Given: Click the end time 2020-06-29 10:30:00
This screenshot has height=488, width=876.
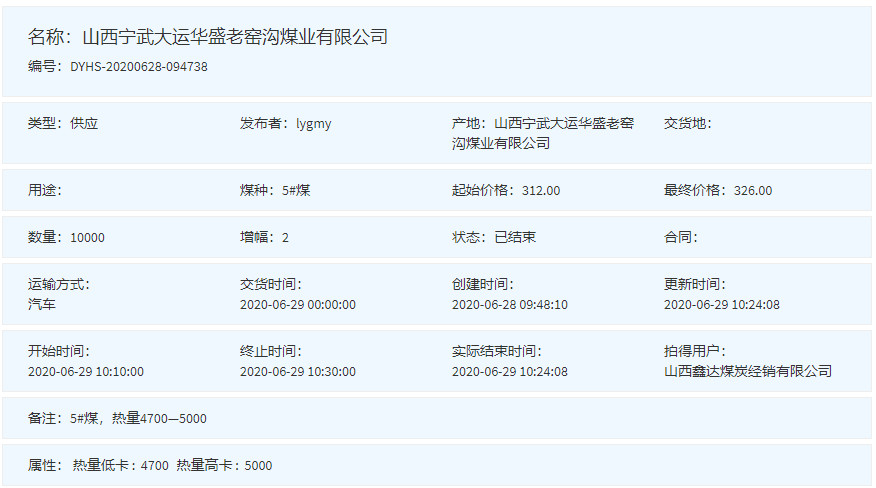Looking at the screenshot, I should 298,371.
